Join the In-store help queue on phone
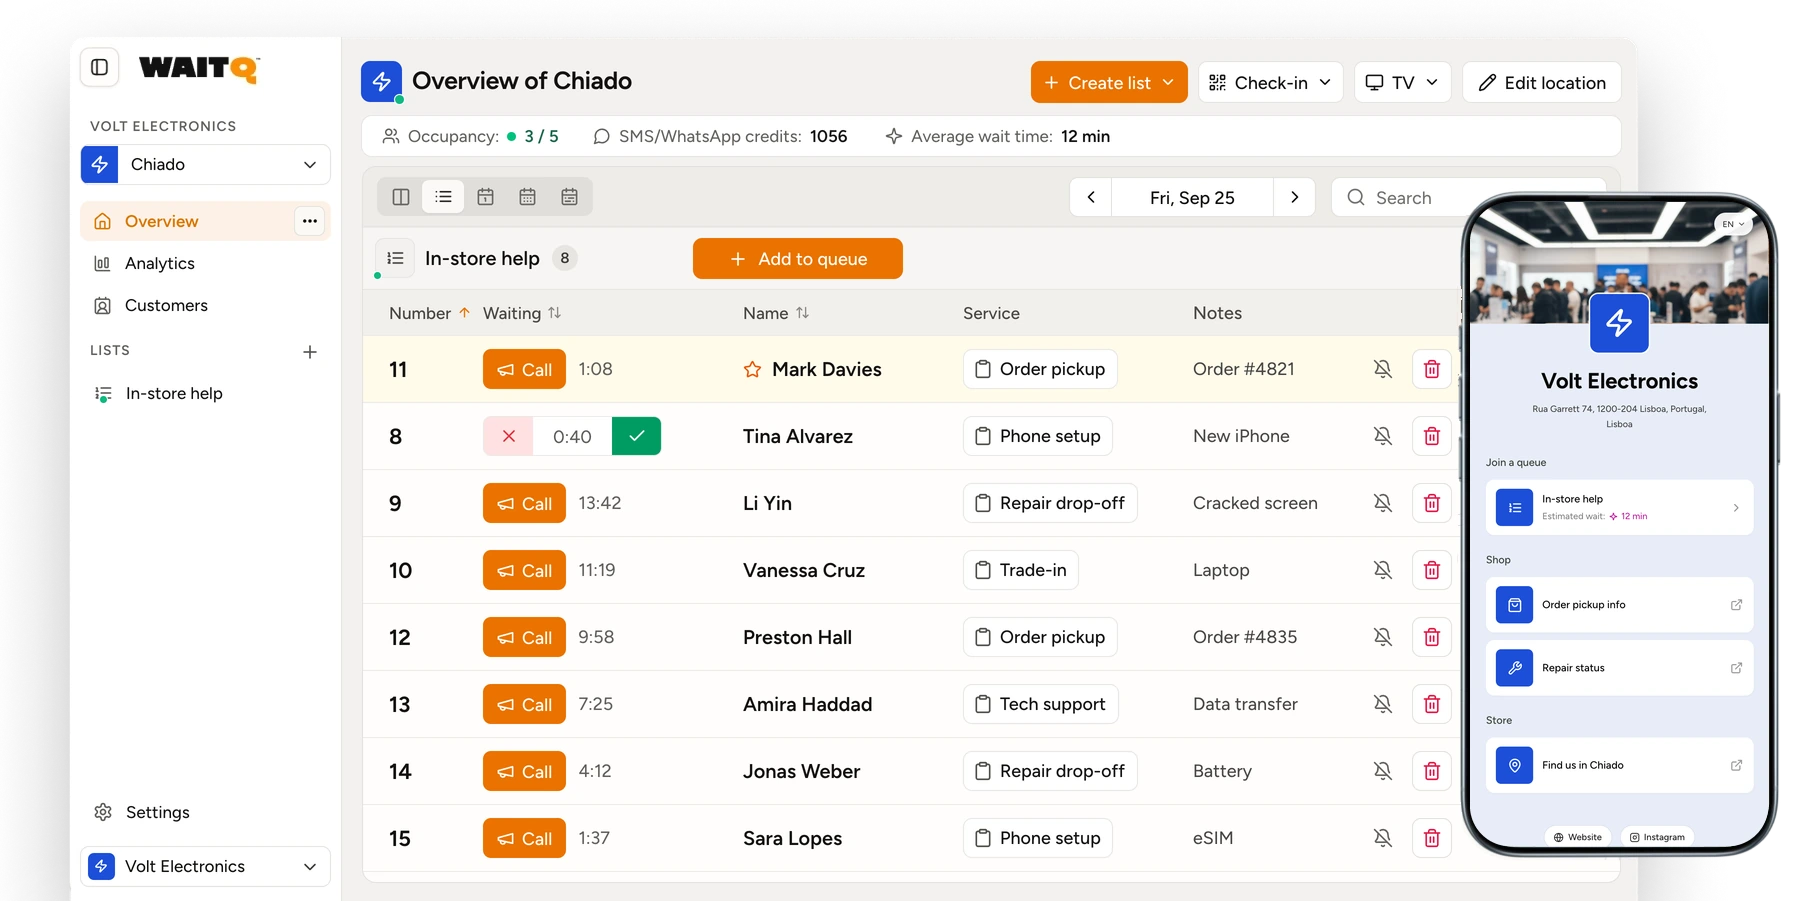The height and width of the screenshot is (901, 1803). coord(1619,507)
